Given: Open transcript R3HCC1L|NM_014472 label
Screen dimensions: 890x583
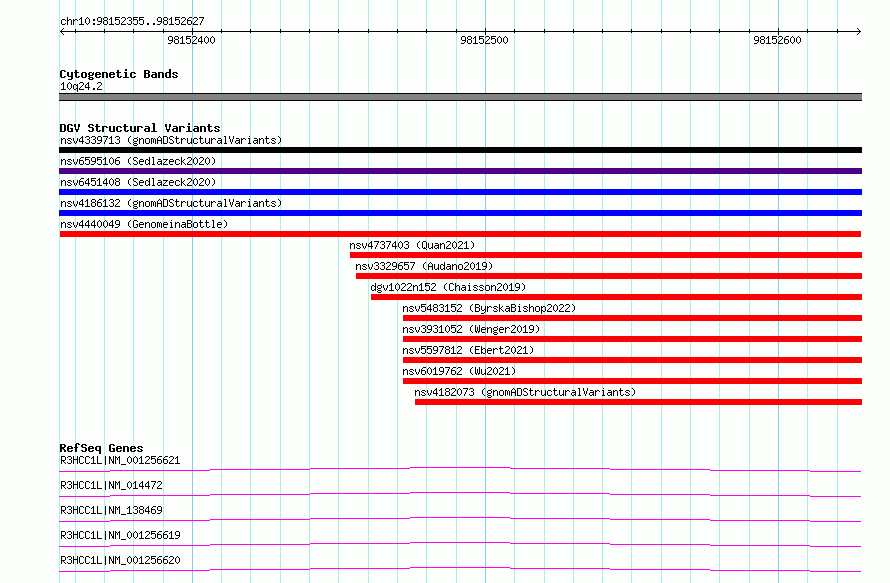Looking at the screenshot, I should coord(111,485).
